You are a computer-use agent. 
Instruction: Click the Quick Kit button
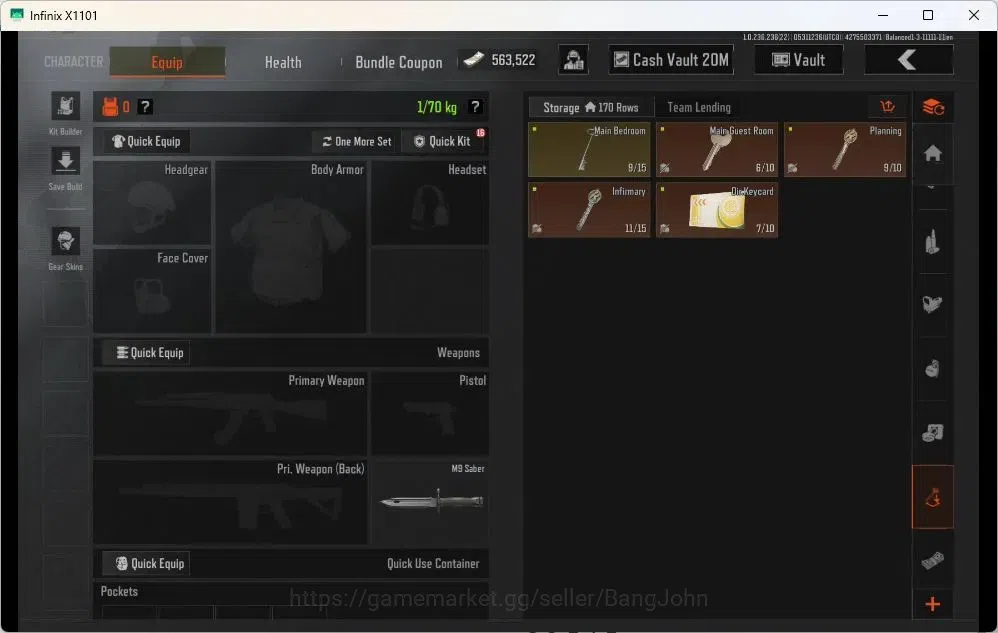443,141
